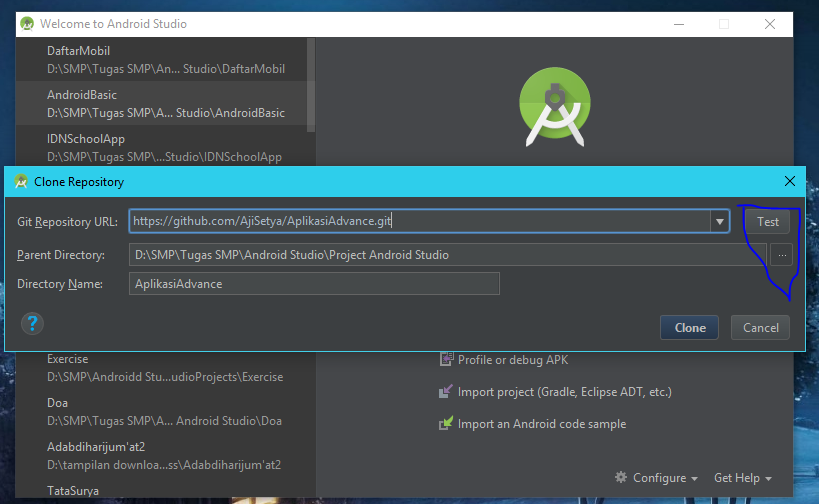
Task: Click the Profile or debug APK icon
Action: 446,359
